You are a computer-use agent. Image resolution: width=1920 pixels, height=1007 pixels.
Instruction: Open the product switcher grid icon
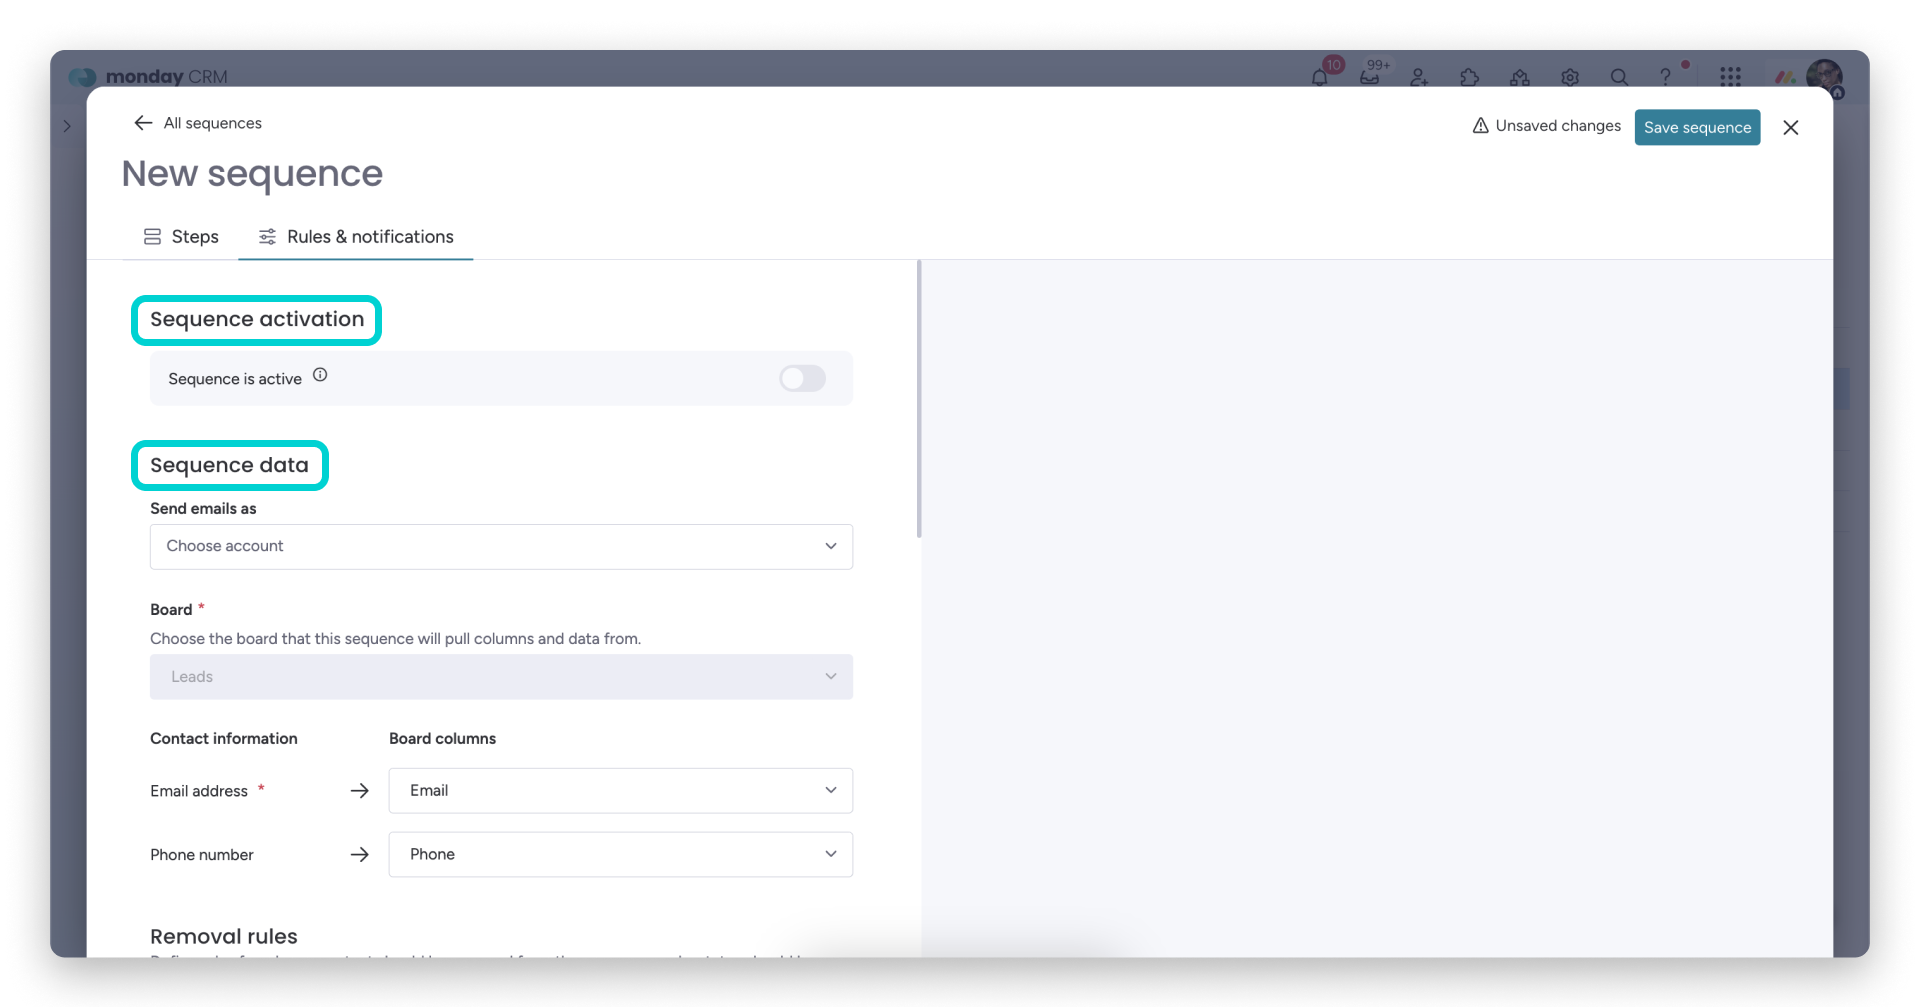tap(1731, 77)
